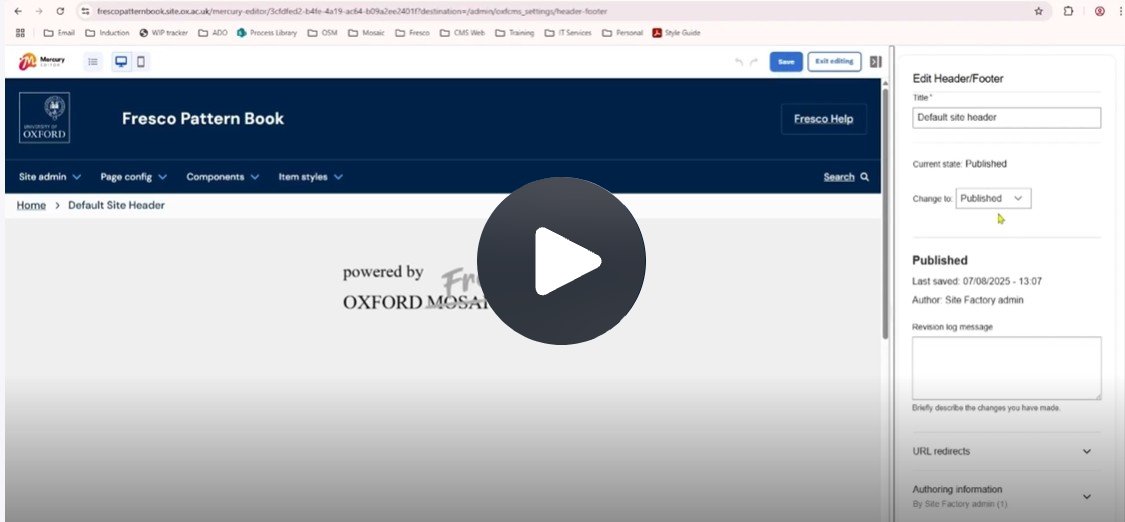Open WIP tracker bookmark
The width and height of the screenshot is (1125, 522).
[164, 33]
